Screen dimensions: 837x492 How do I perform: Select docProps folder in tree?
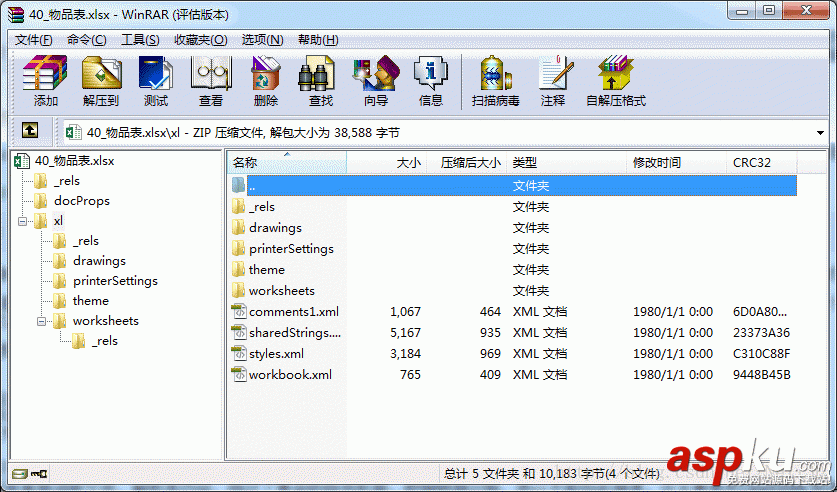tap(82, 201)
